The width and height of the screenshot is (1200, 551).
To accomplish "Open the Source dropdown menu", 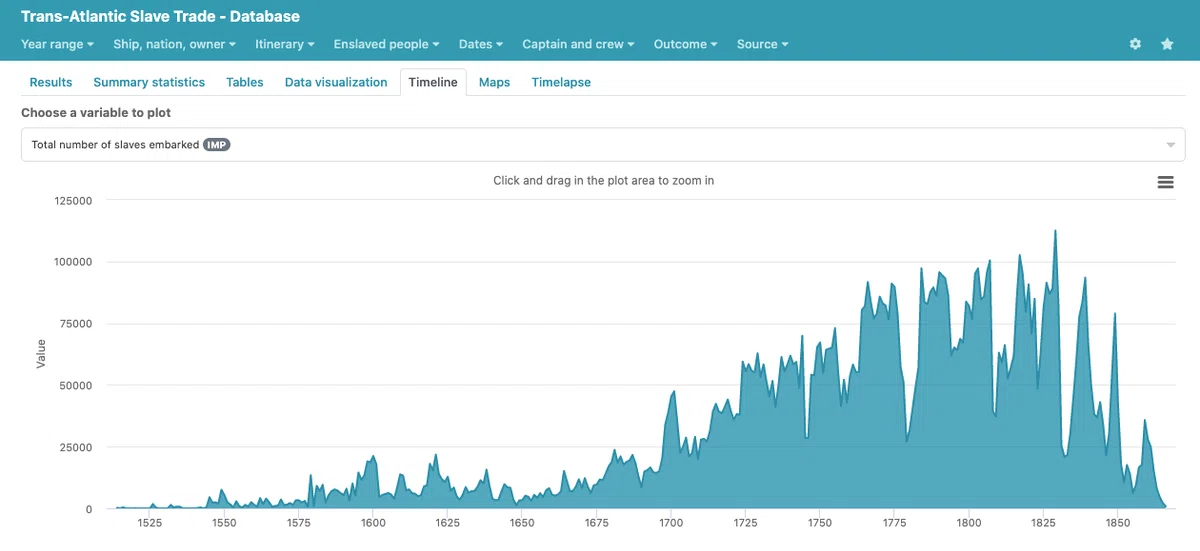I will point(762,44).
